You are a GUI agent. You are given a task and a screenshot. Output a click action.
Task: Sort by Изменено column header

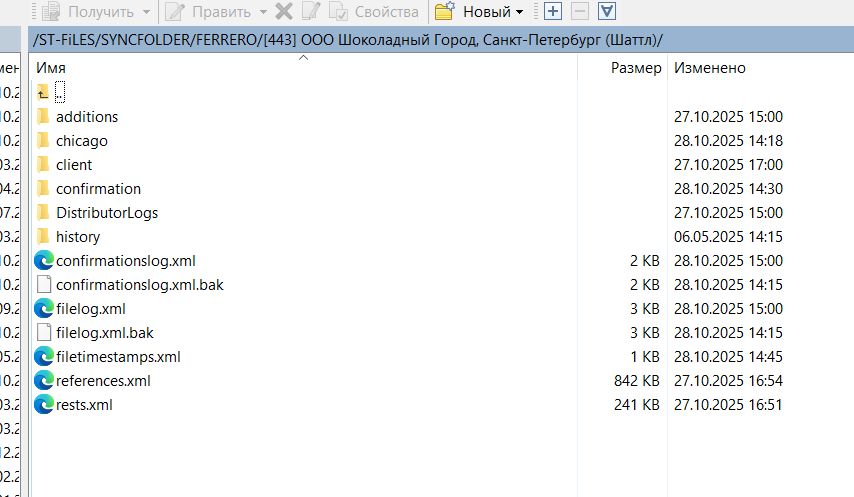click(x=710, y=68)
